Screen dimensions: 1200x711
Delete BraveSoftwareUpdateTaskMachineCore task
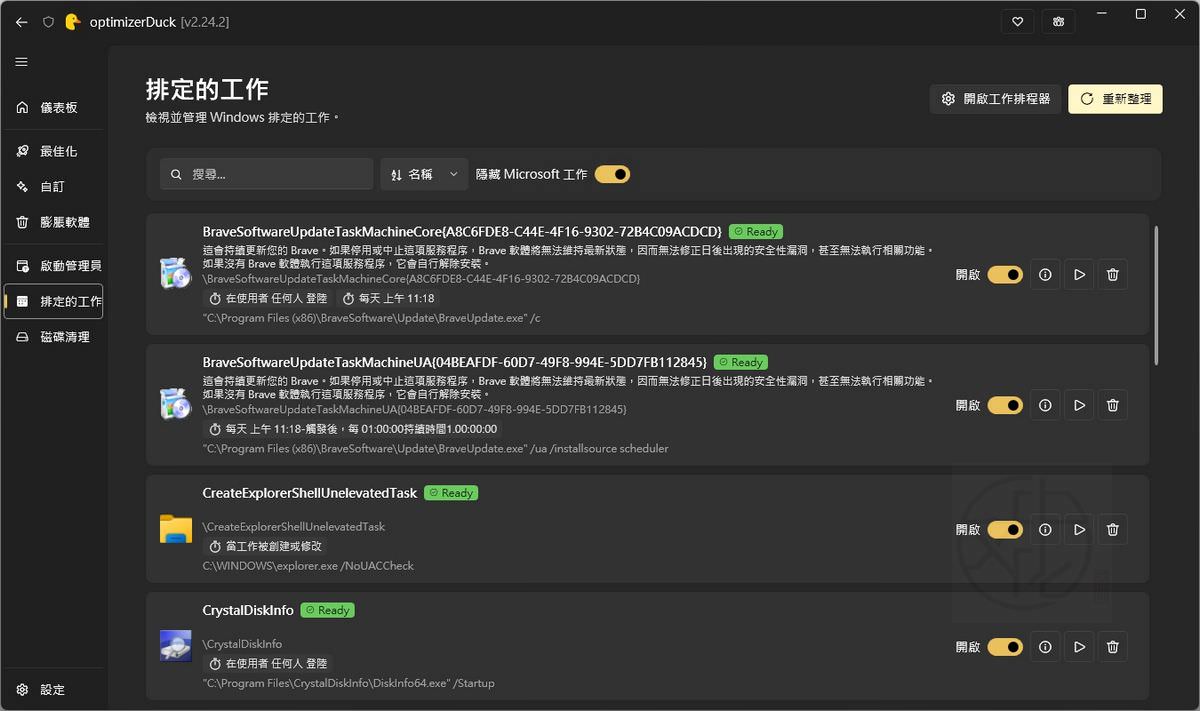1113,274
